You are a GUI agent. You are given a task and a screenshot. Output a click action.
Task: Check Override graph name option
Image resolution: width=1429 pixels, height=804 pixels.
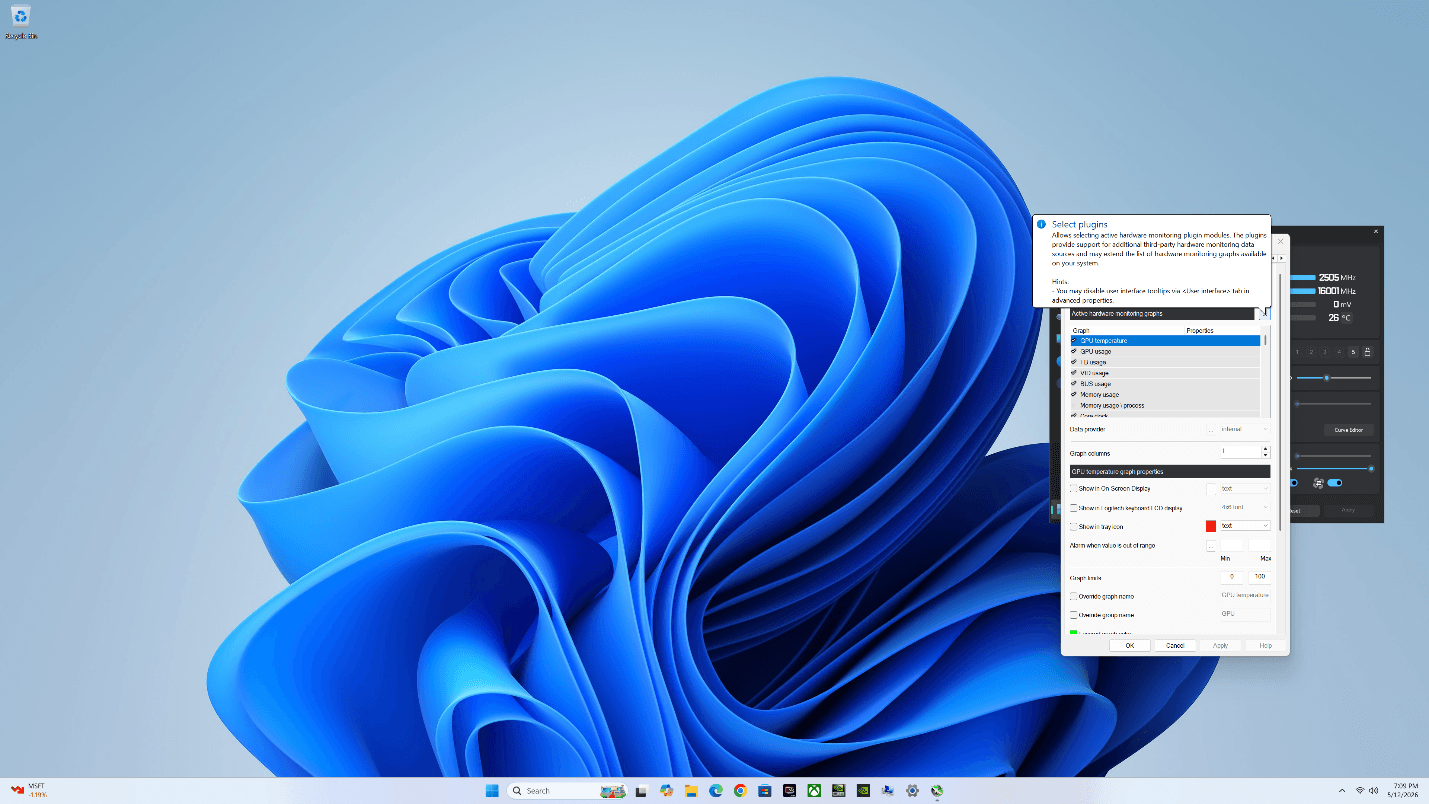click(1074, 597)
